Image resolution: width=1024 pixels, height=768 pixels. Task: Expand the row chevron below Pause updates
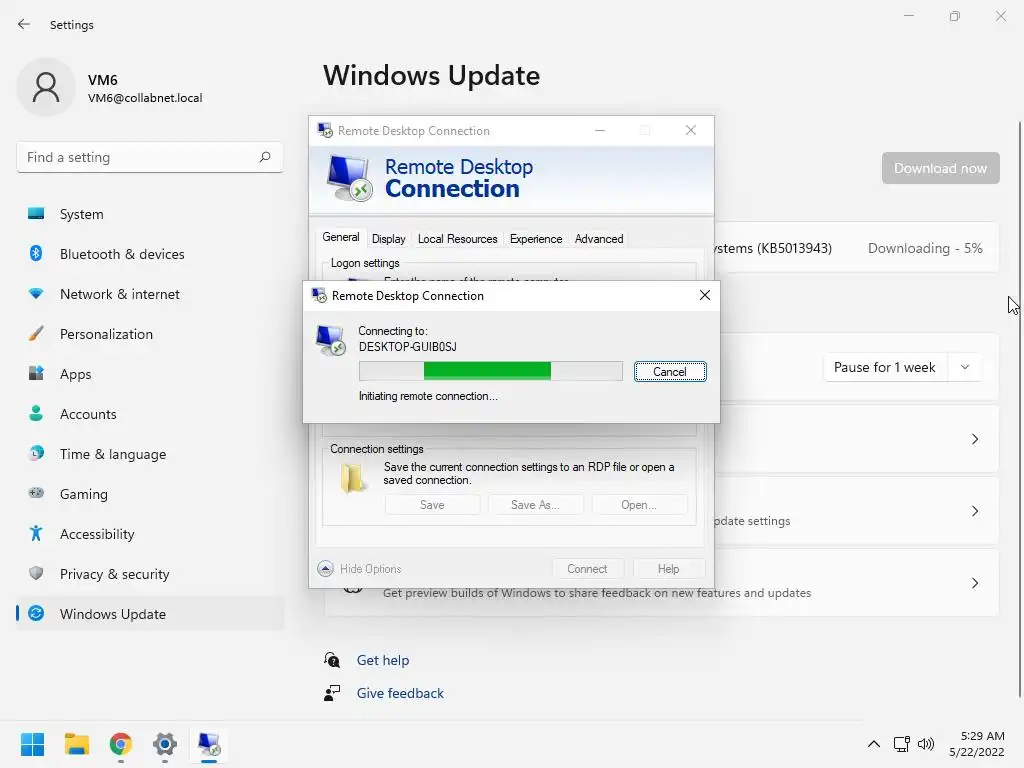[974, 439]
